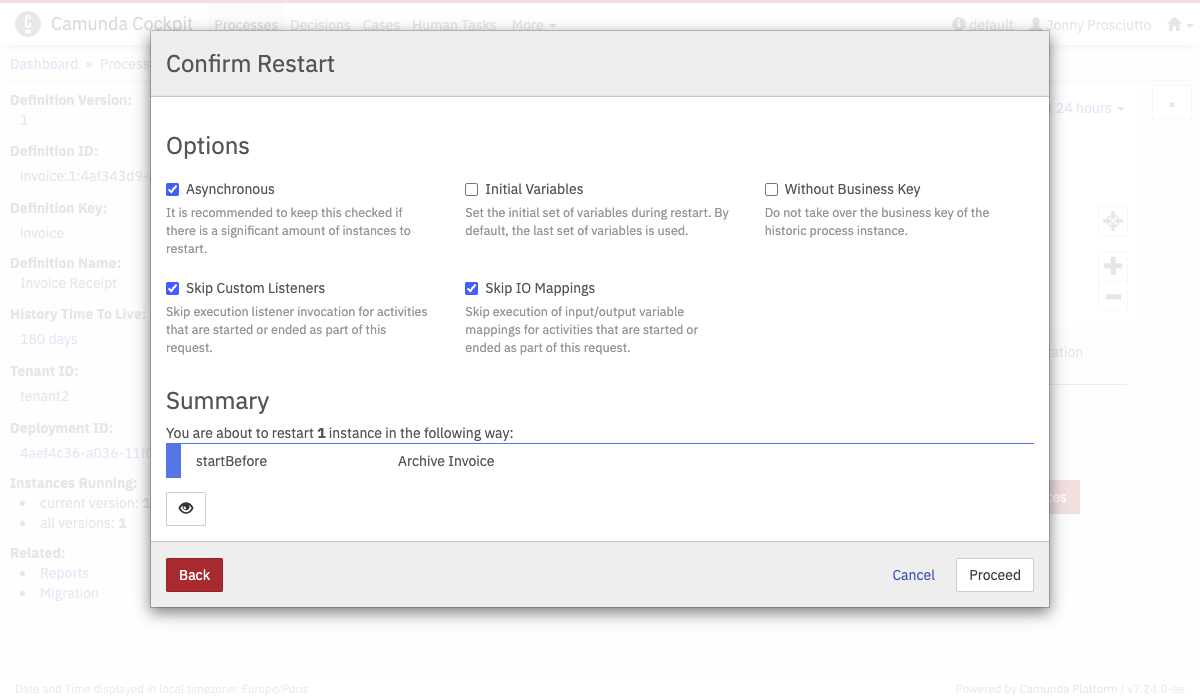Open the Human Tasks menu item
Image resolution: width=1200 pixels, height=700 pixels.
coord(454,25)
